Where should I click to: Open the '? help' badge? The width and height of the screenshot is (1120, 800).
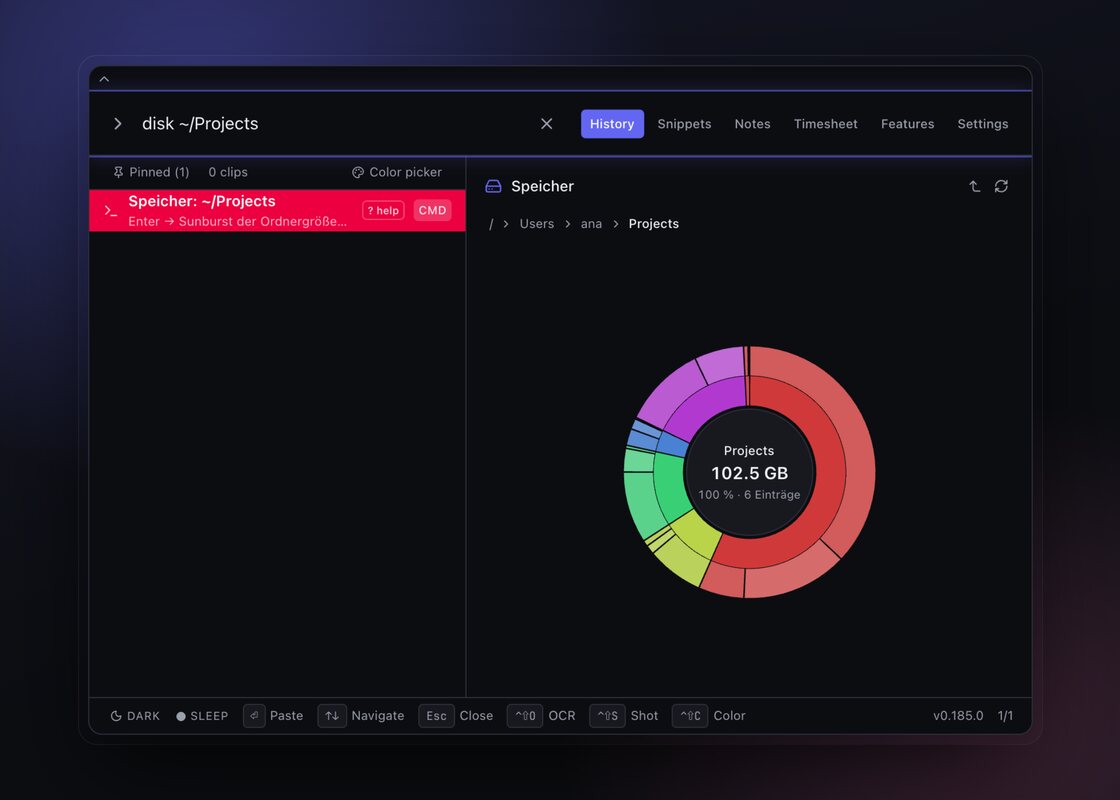point(383,211)
